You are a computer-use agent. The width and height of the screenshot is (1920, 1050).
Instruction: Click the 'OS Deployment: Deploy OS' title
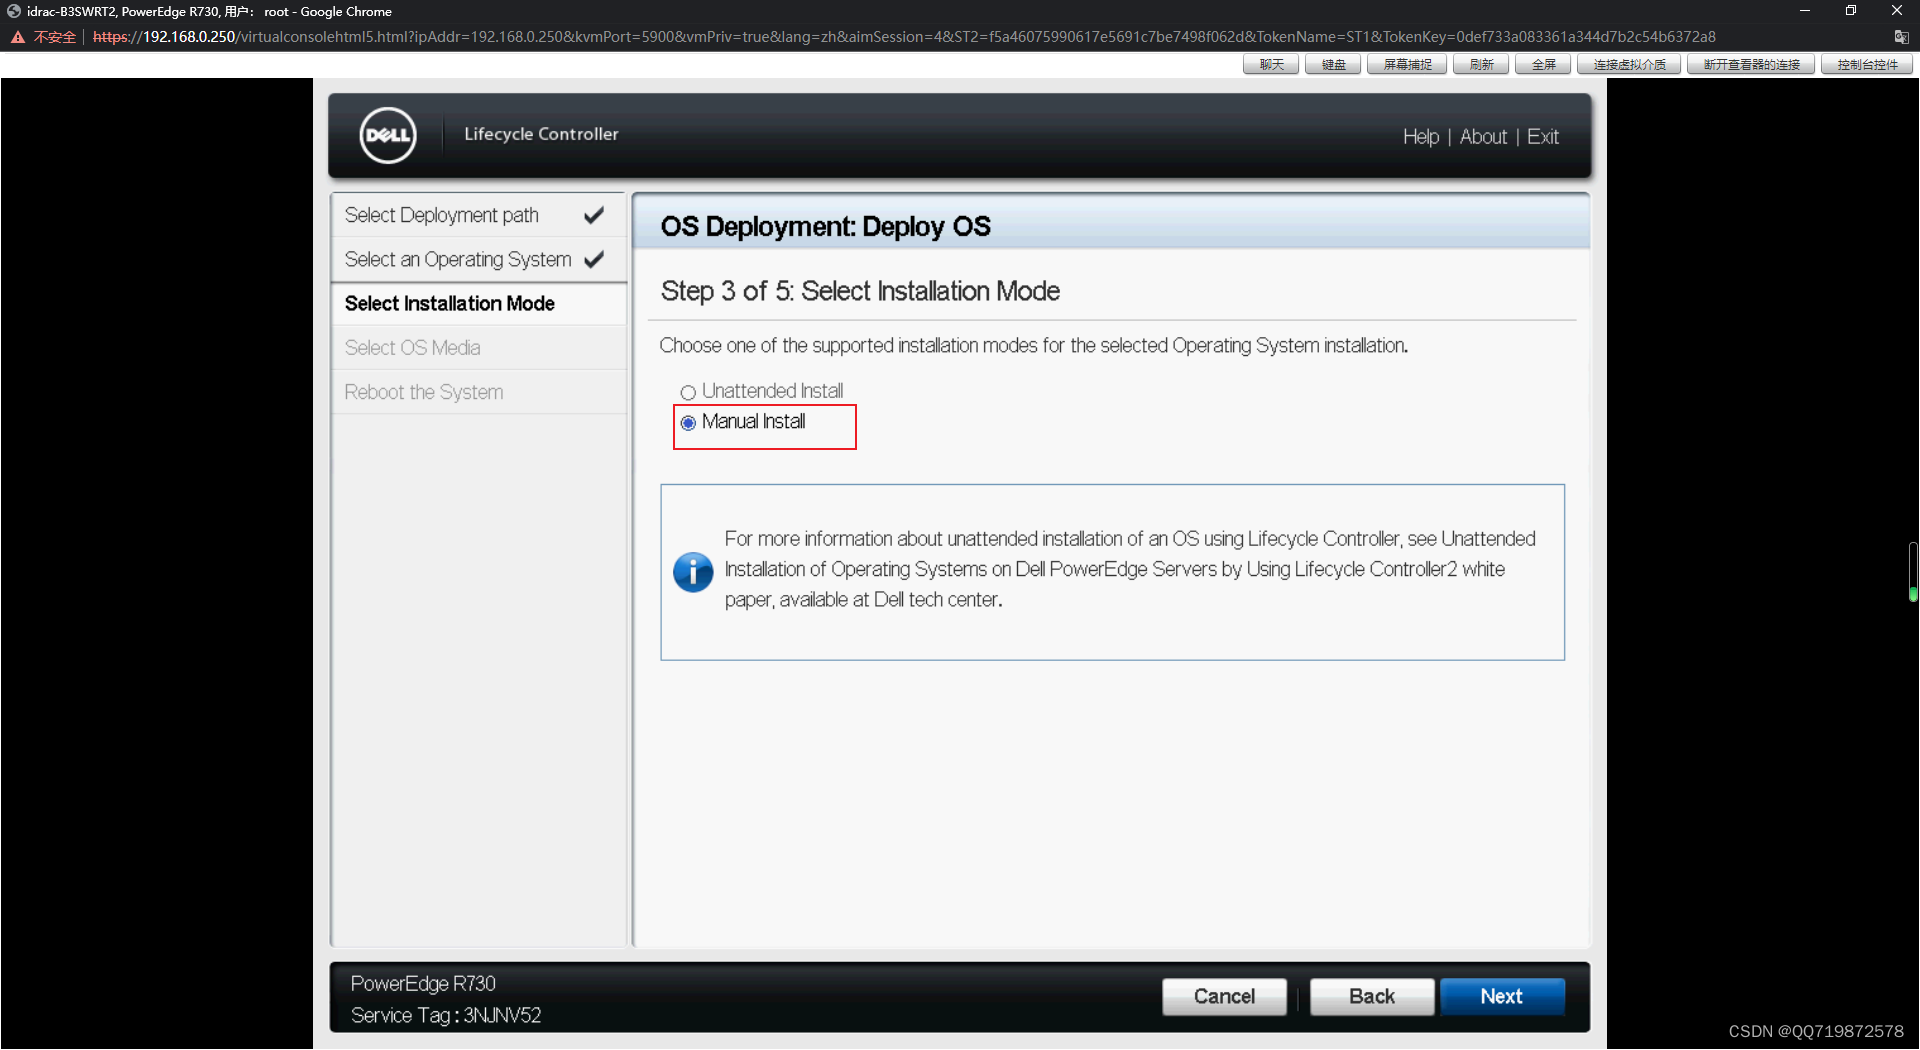click(x=826, y=227)
